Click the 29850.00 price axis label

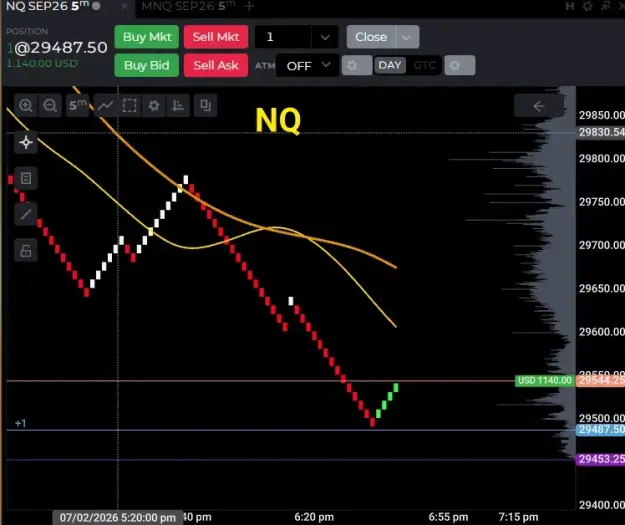click(601, 115)
